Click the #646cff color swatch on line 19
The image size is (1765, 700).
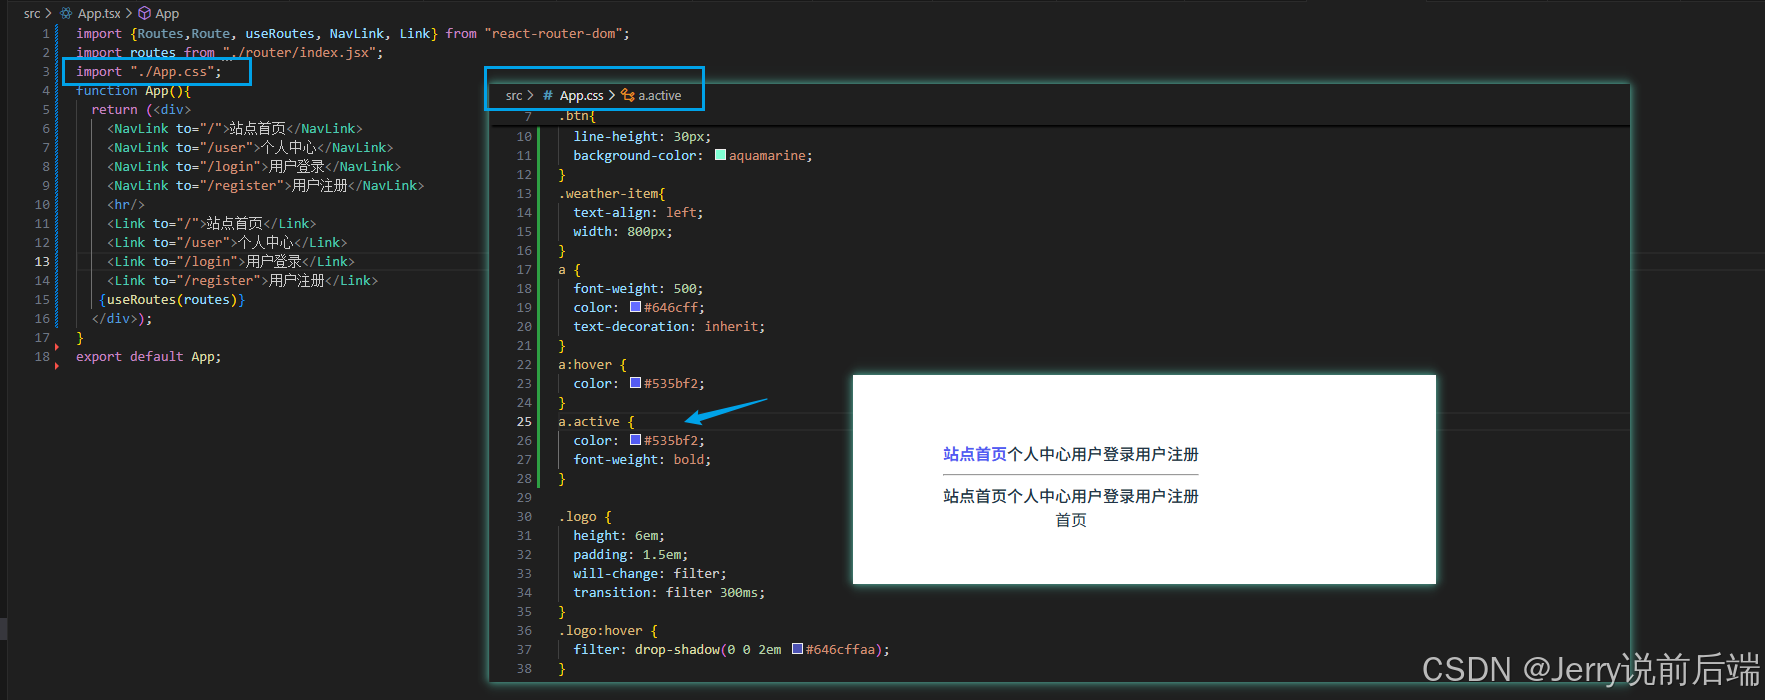(x=635, y=307)
